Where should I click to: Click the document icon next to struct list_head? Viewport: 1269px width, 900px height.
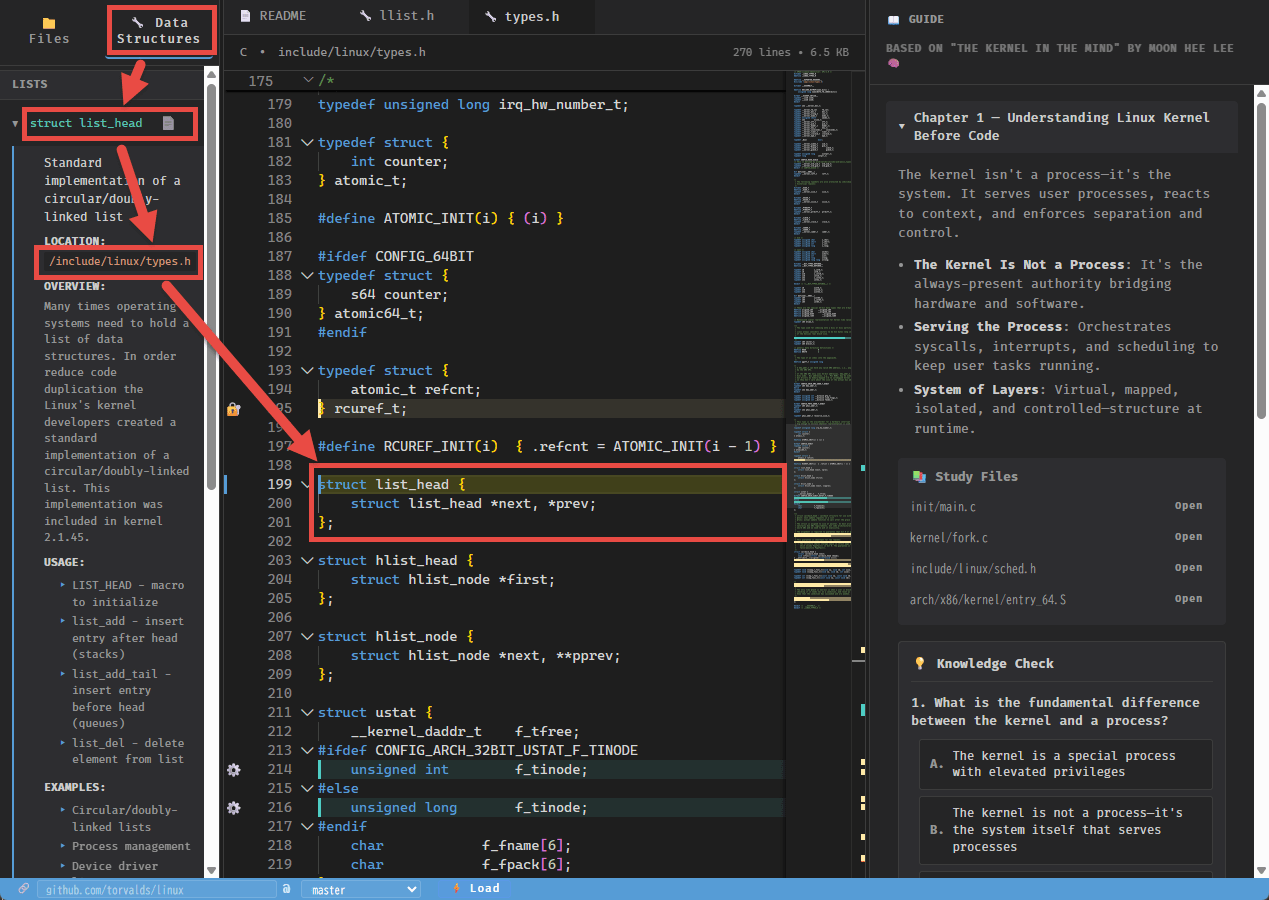click(x=168, y=123)
